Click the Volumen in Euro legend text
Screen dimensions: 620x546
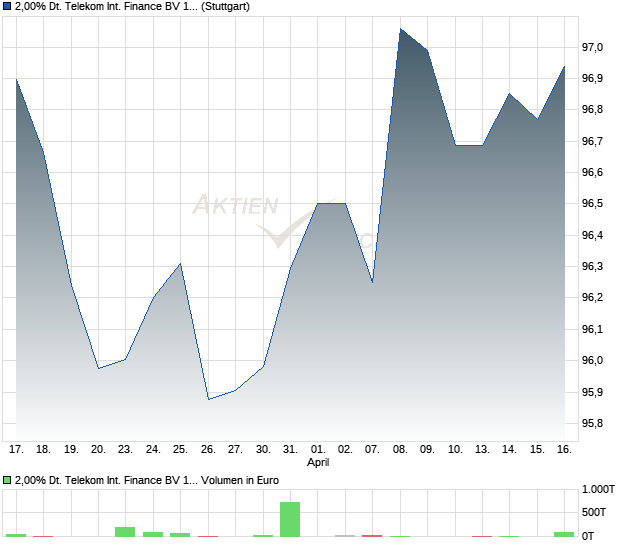pyautogui.click(x=240, y=480)
